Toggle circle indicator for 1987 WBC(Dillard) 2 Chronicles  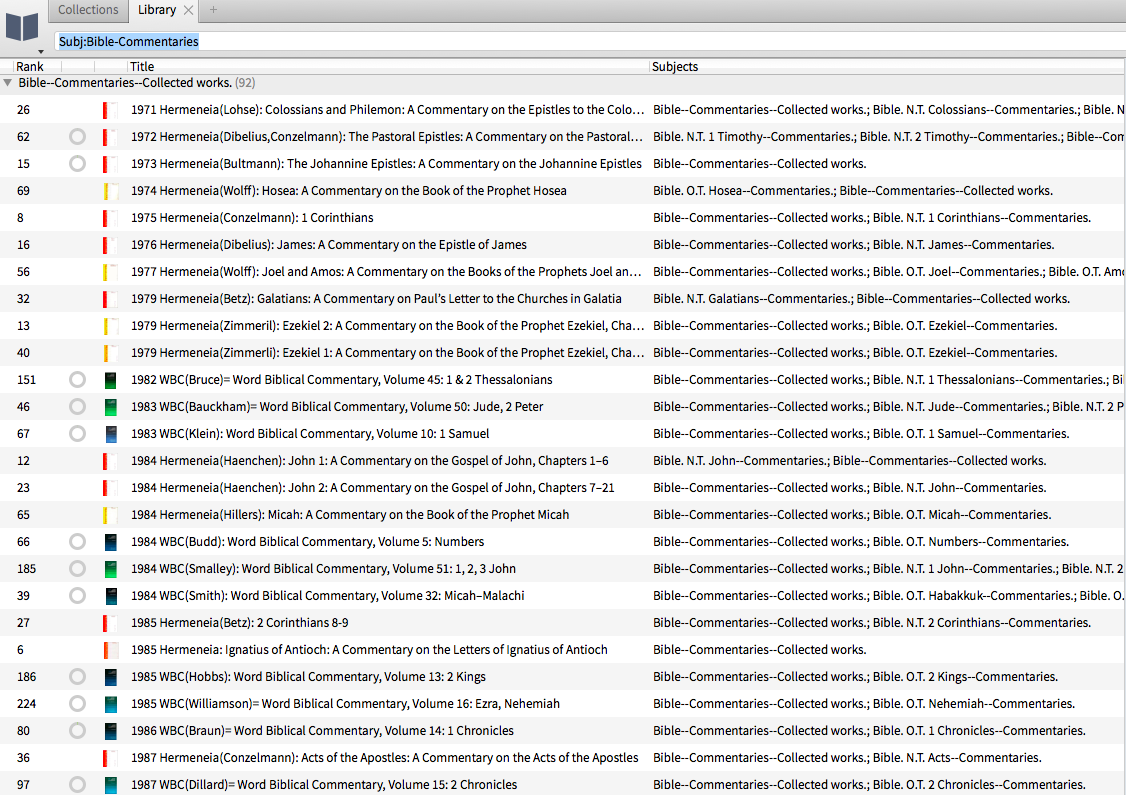[x=78, y=785]
